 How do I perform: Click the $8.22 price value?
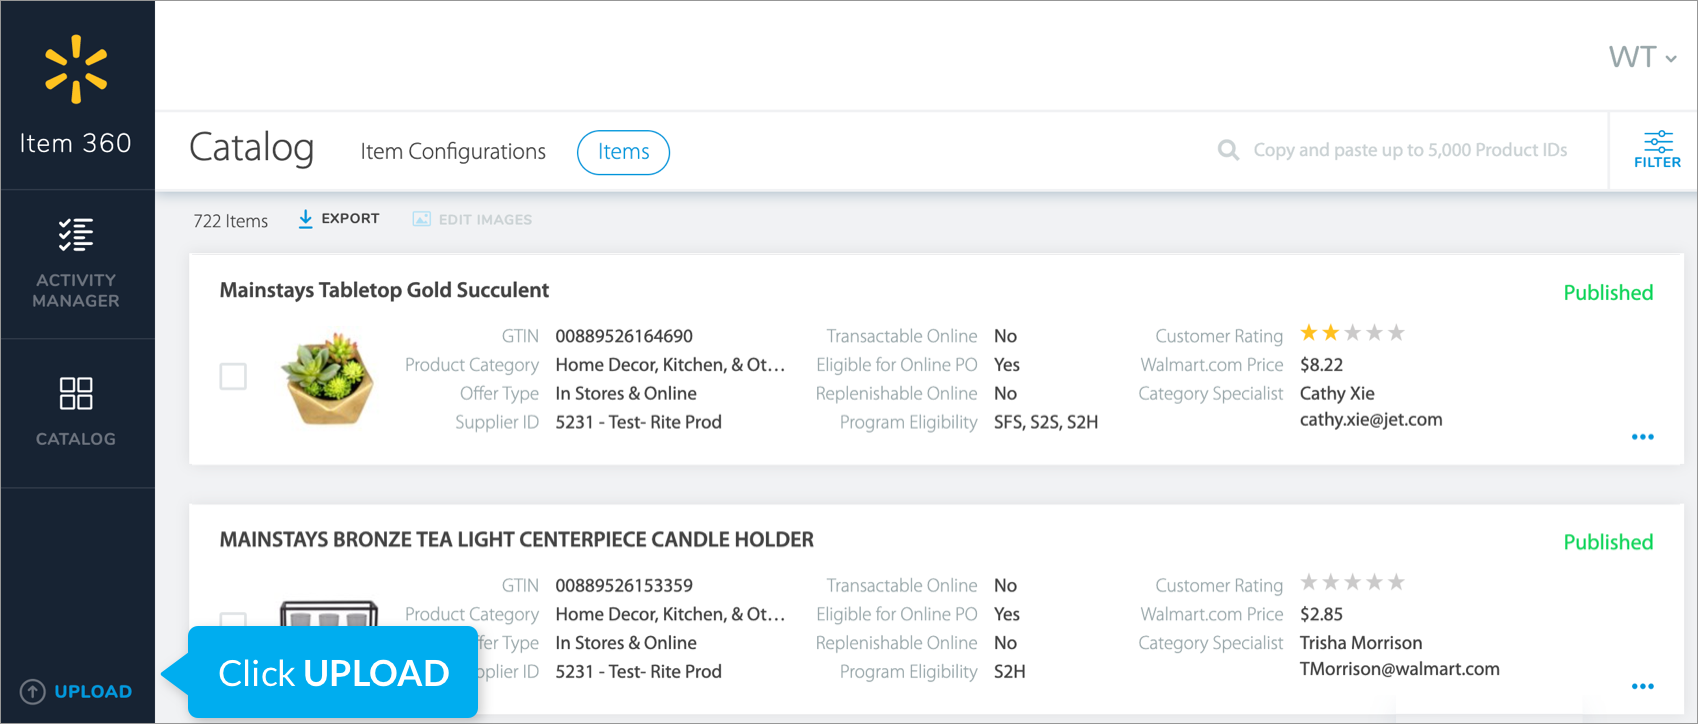pyautogui.click(x=1321, y=365)
